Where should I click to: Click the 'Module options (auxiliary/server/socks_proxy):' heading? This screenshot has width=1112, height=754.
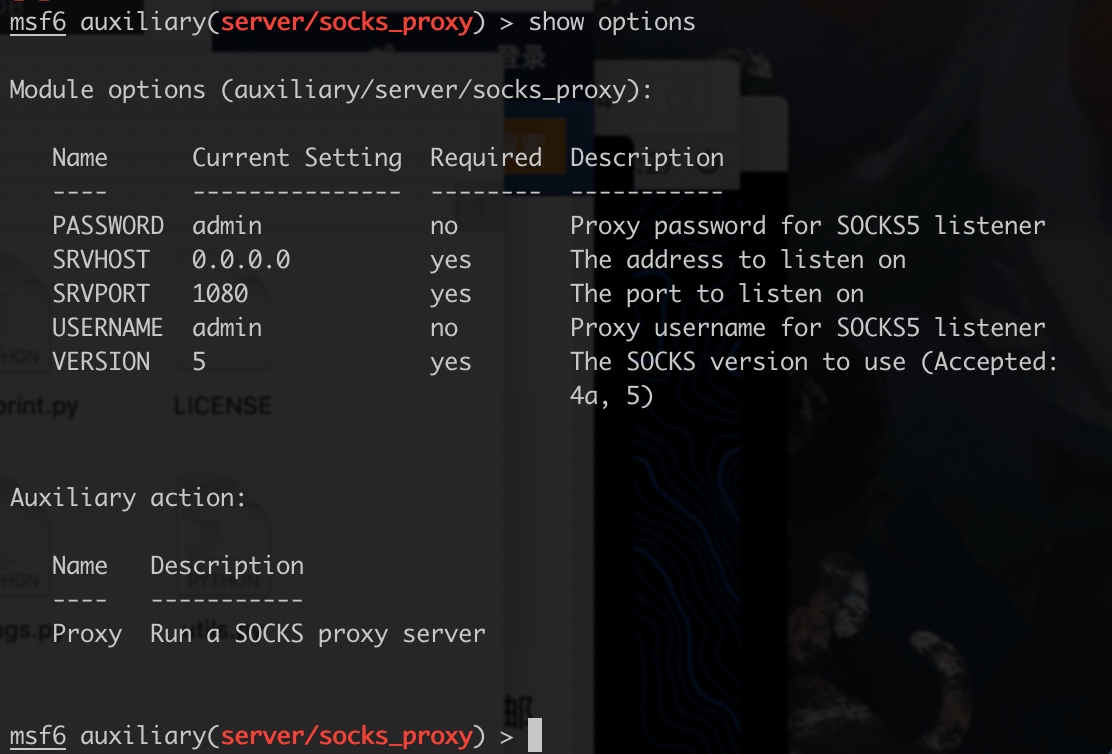click(x=330, y=90)
